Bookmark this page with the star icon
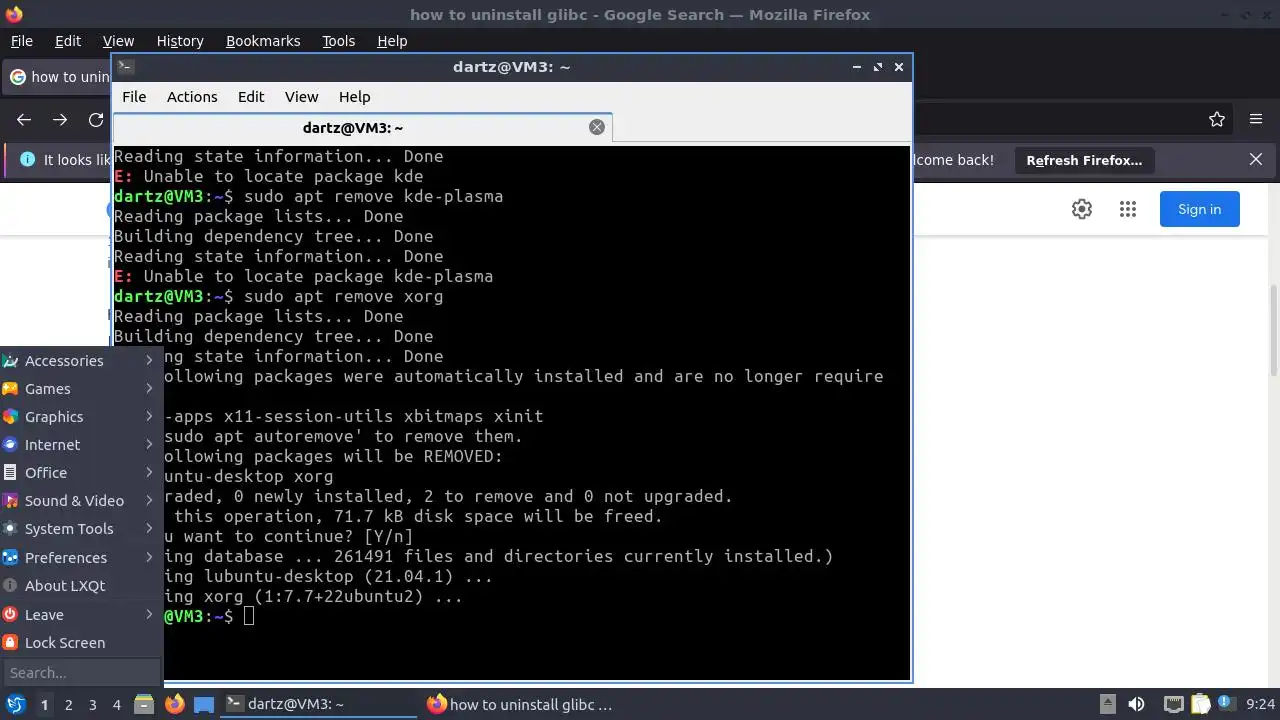The width and height of the screenshot is (1280, 720). coord(1217,120)
